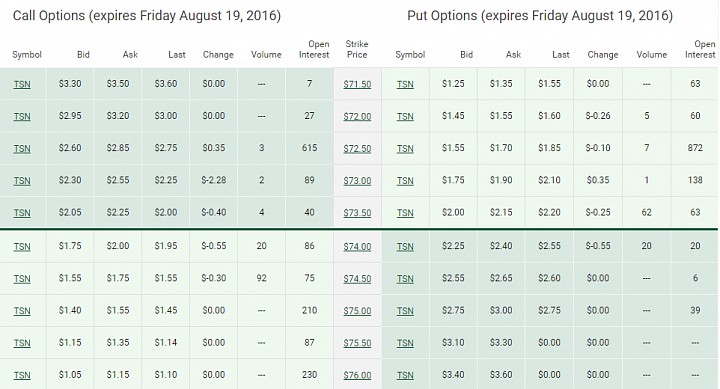Select the call options Volume column header
The height and width of the screenshot is (389, 720).
coord(266,55)
